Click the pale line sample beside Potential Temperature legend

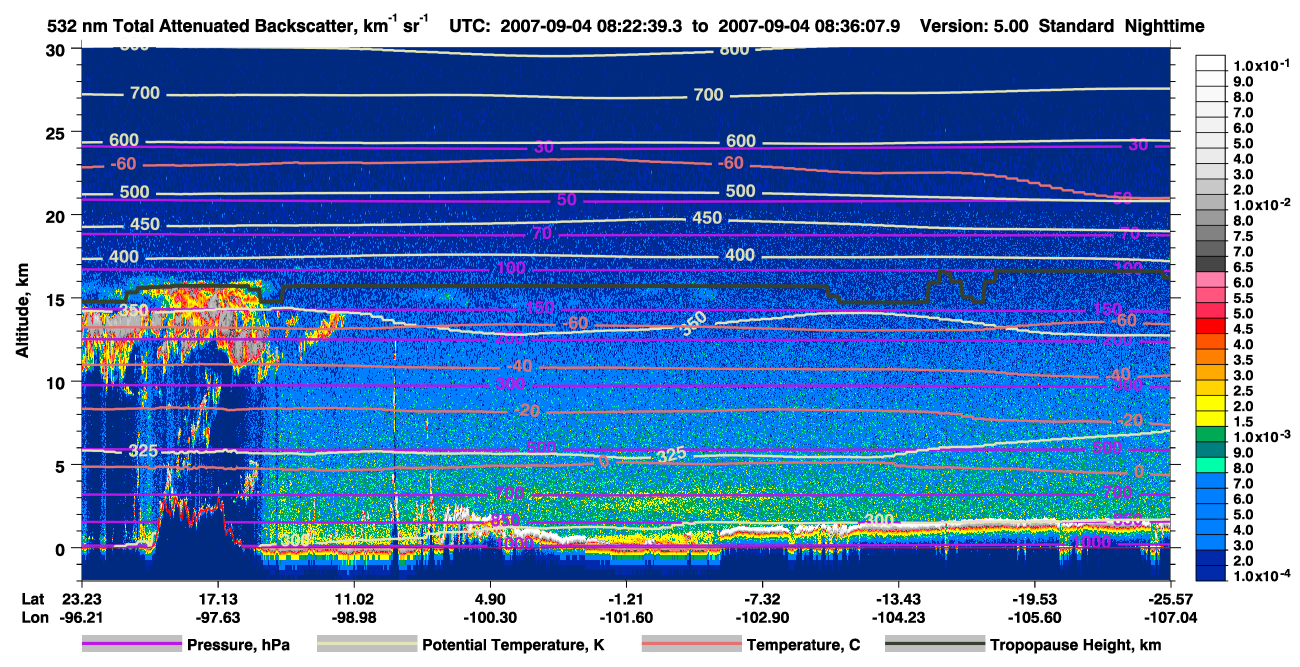[367, 645]
